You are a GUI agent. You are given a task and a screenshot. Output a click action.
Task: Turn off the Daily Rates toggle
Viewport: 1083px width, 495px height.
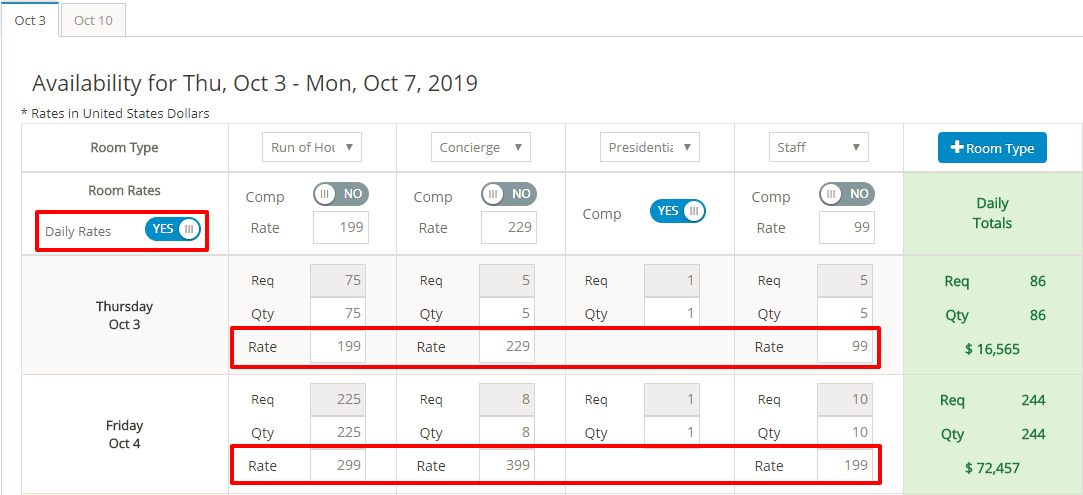click(173, 229)
